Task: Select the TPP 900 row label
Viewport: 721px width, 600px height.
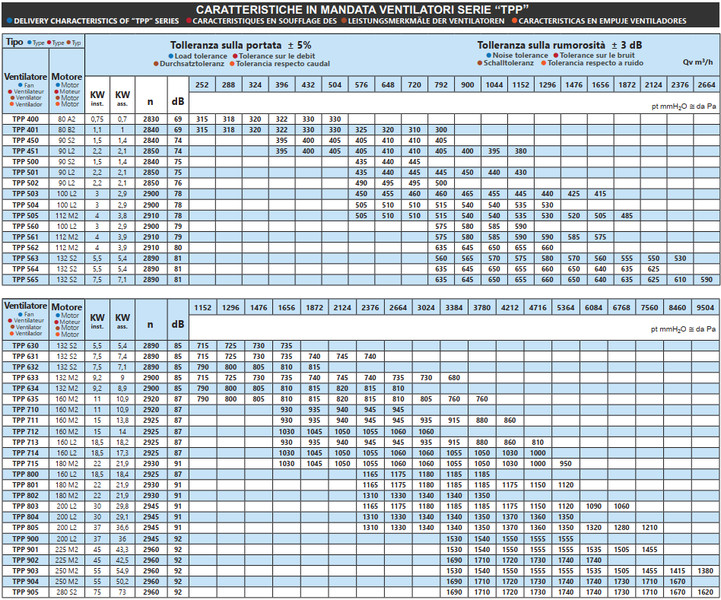Action: (x=25, y=538)
